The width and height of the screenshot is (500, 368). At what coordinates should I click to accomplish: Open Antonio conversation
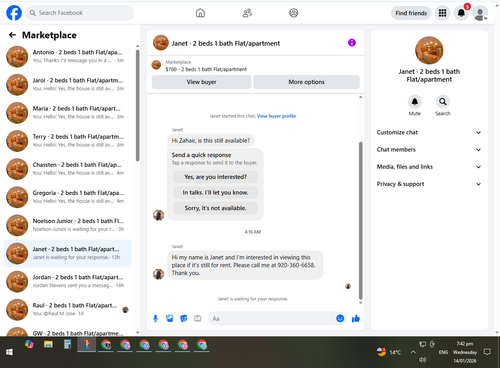(67, 56)
